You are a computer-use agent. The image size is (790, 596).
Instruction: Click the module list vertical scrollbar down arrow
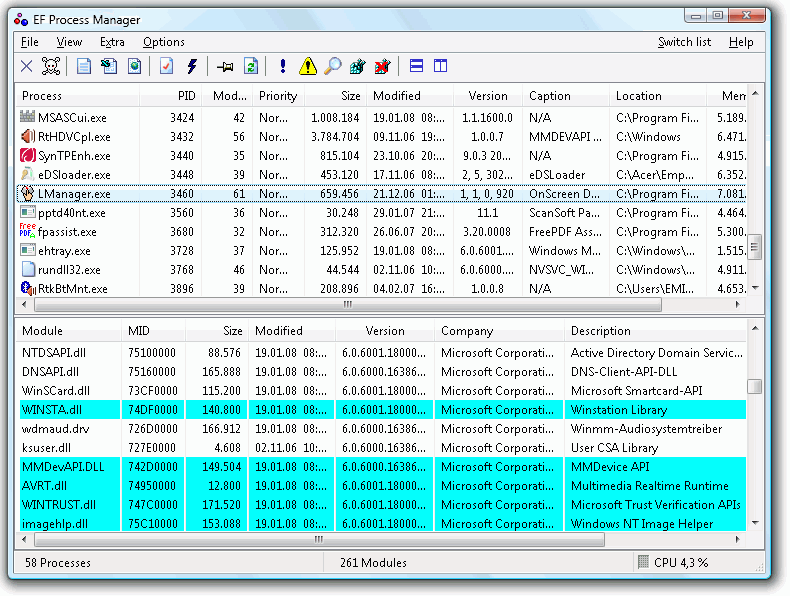point(756,523)
